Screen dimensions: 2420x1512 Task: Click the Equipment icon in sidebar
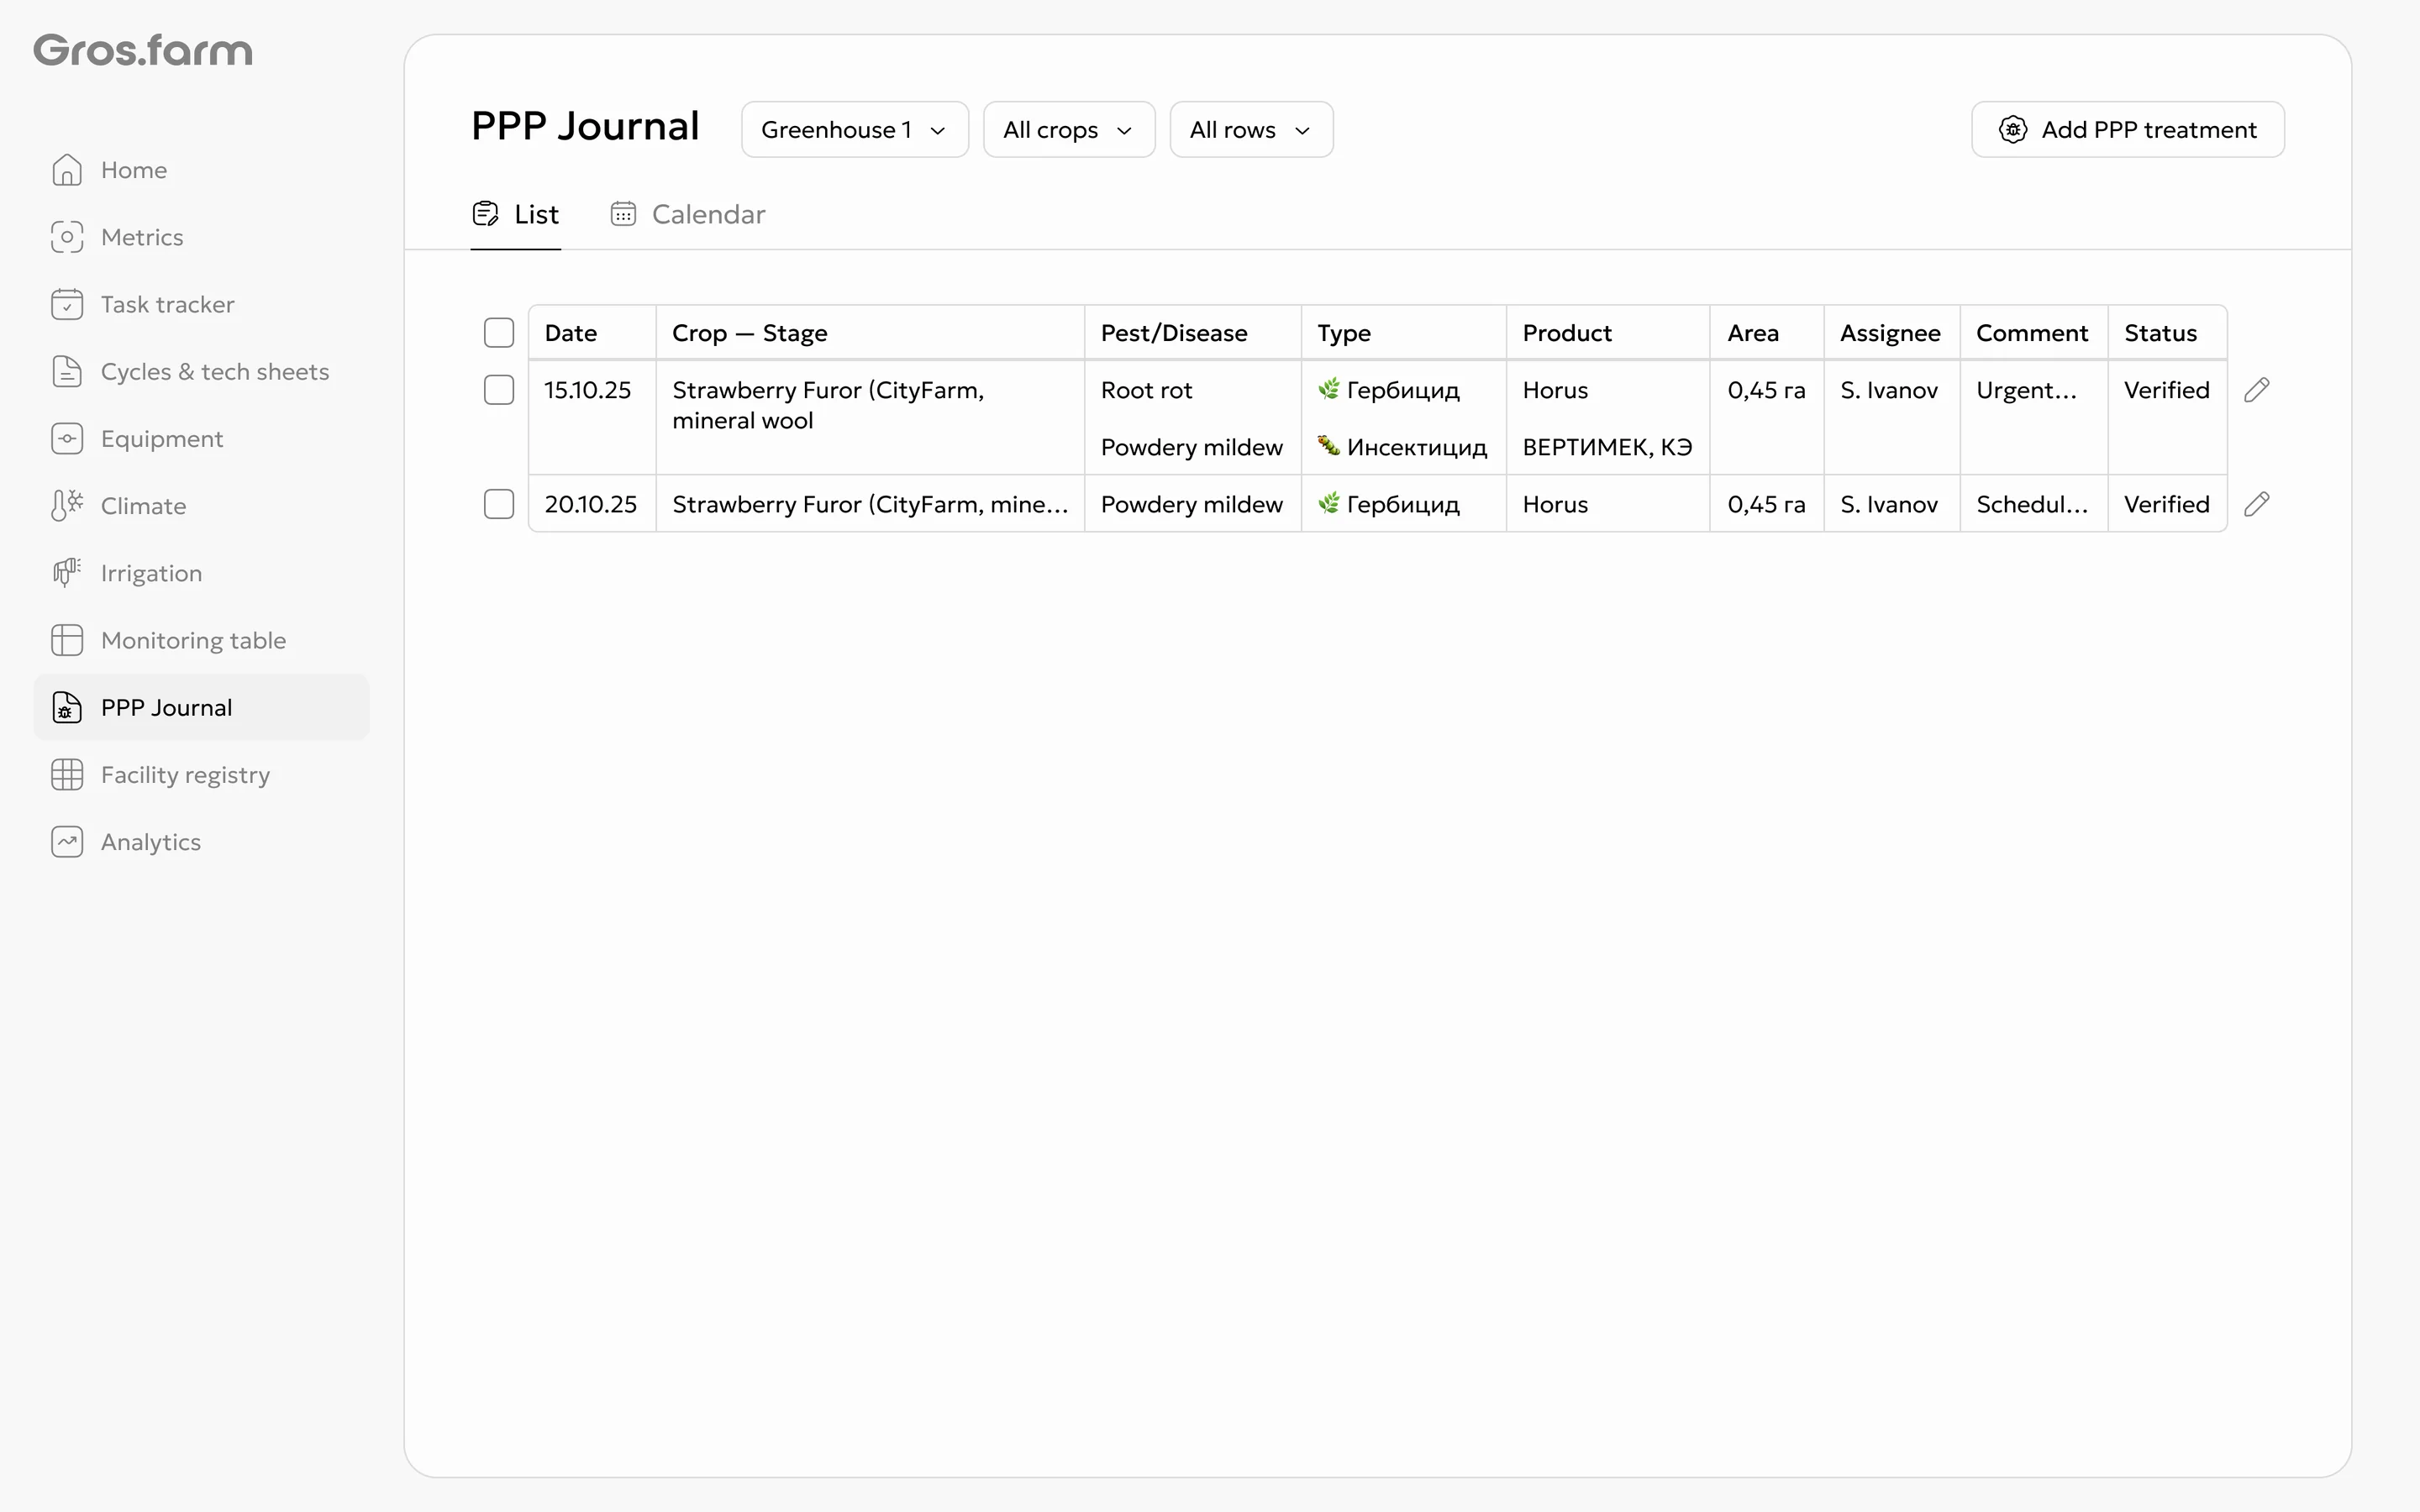coord(67,438)
